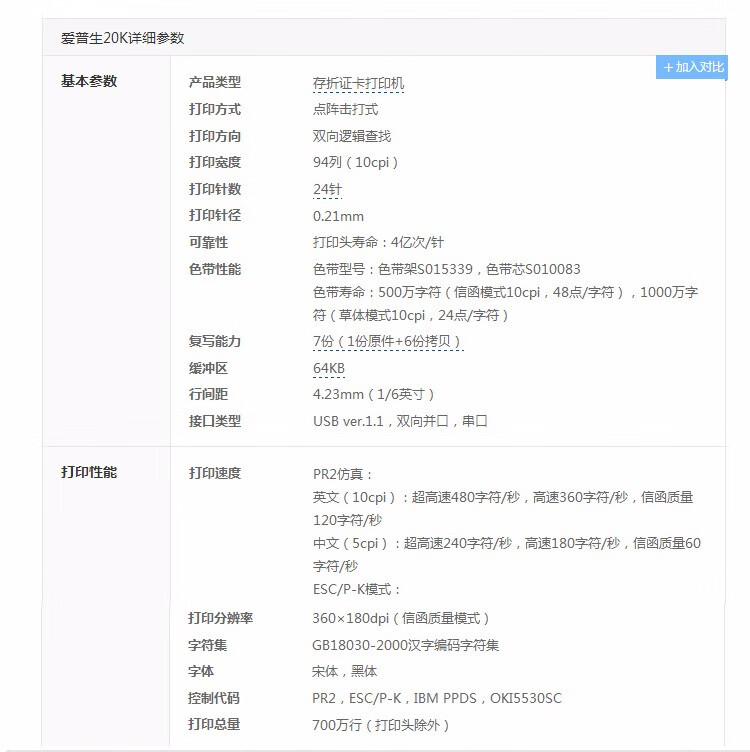Click the 加入对比 button

(x=691, y=67)
